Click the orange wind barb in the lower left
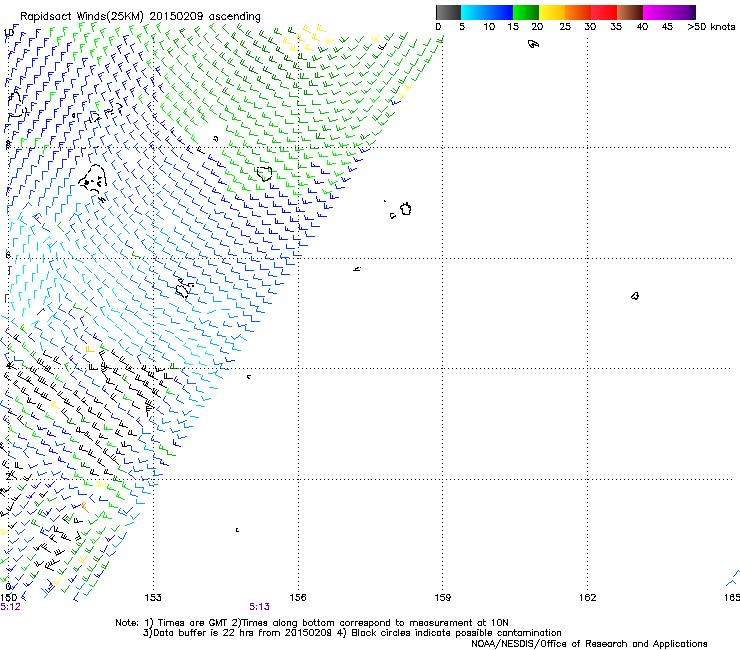740x650 pixels. point(85,508)
